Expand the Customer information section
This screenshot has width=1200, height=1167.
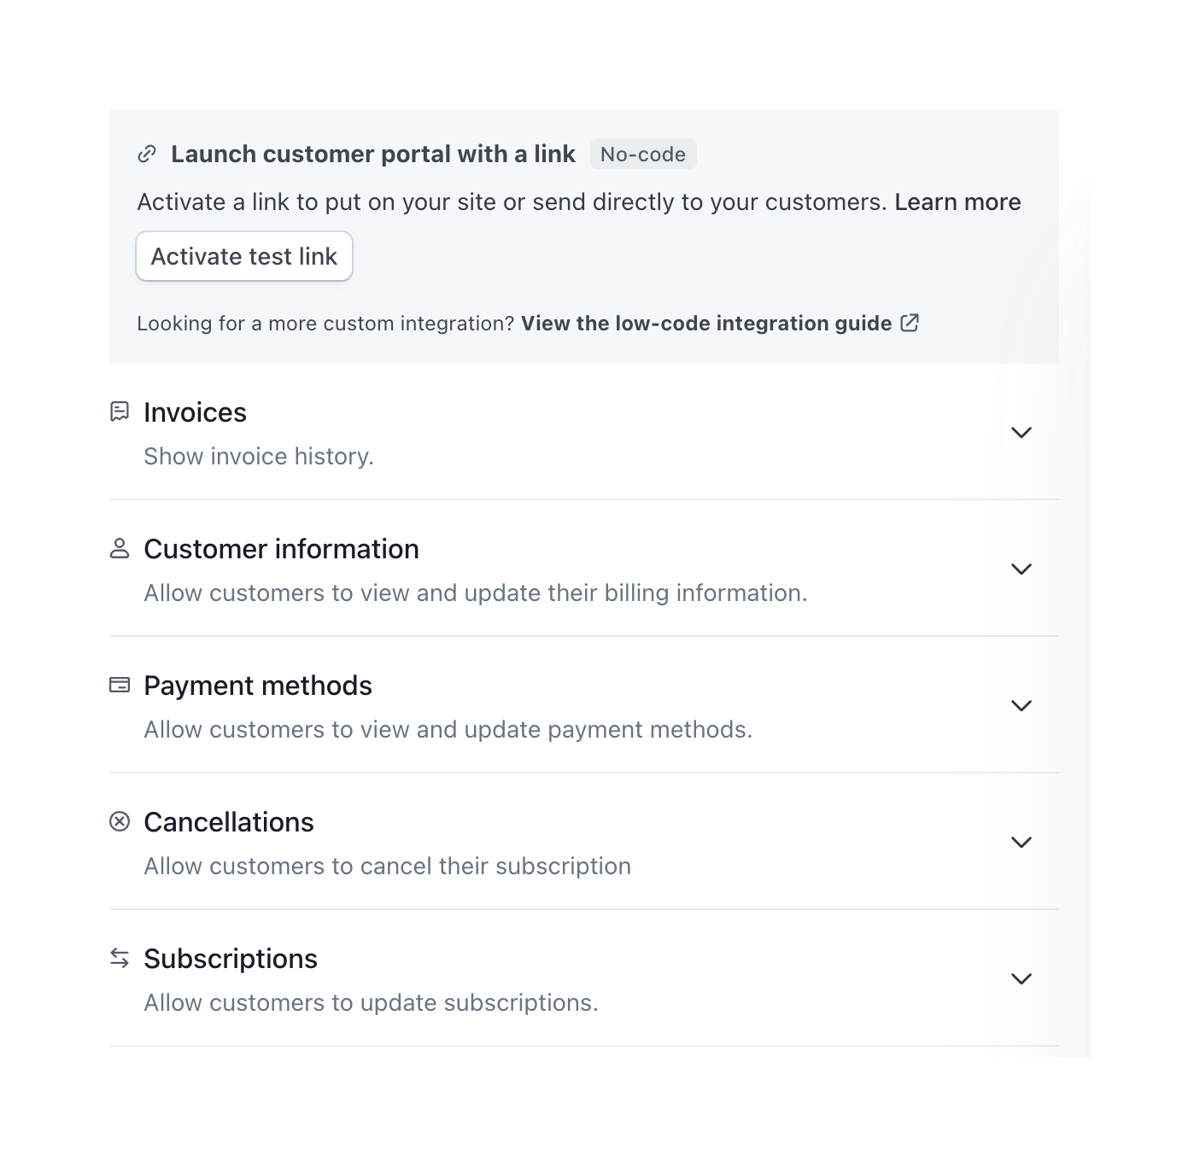pyautogui.click(x=1021, y=568)
